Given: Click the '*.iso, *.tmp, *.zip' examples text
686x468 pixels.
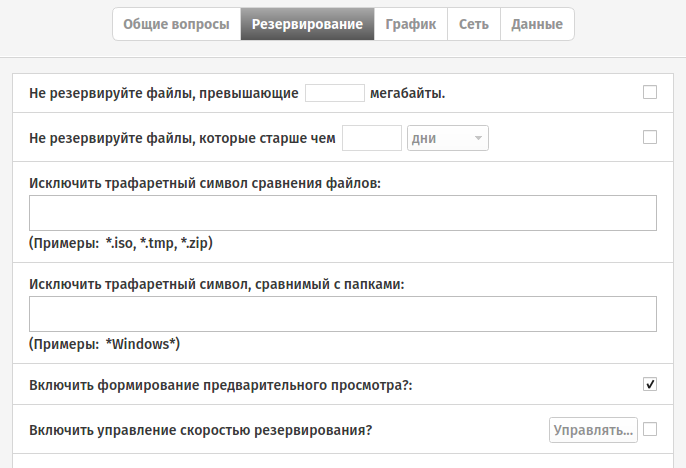Looking at the screenshot, I should pos(159,243).
